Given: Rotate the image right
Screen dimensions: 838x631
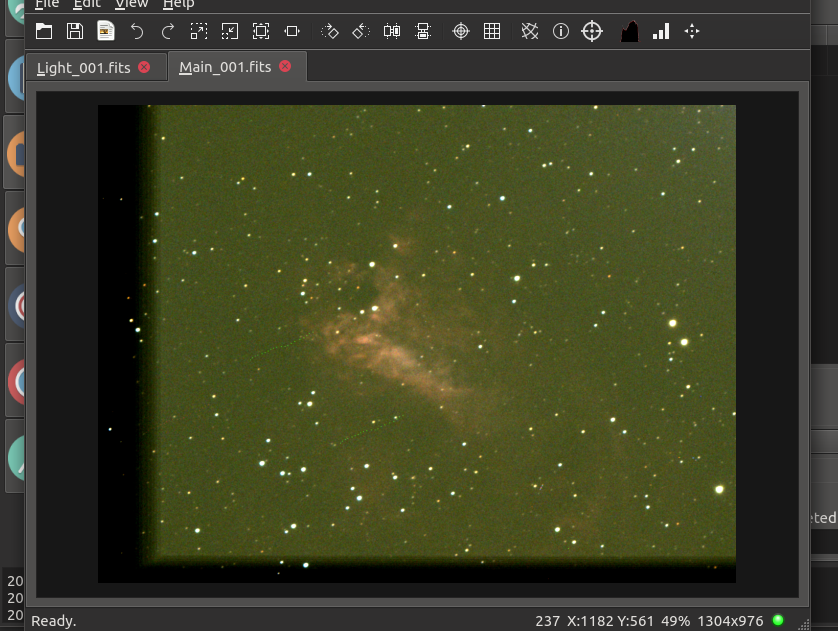Looking at the screenshot, I should (330, 31).
